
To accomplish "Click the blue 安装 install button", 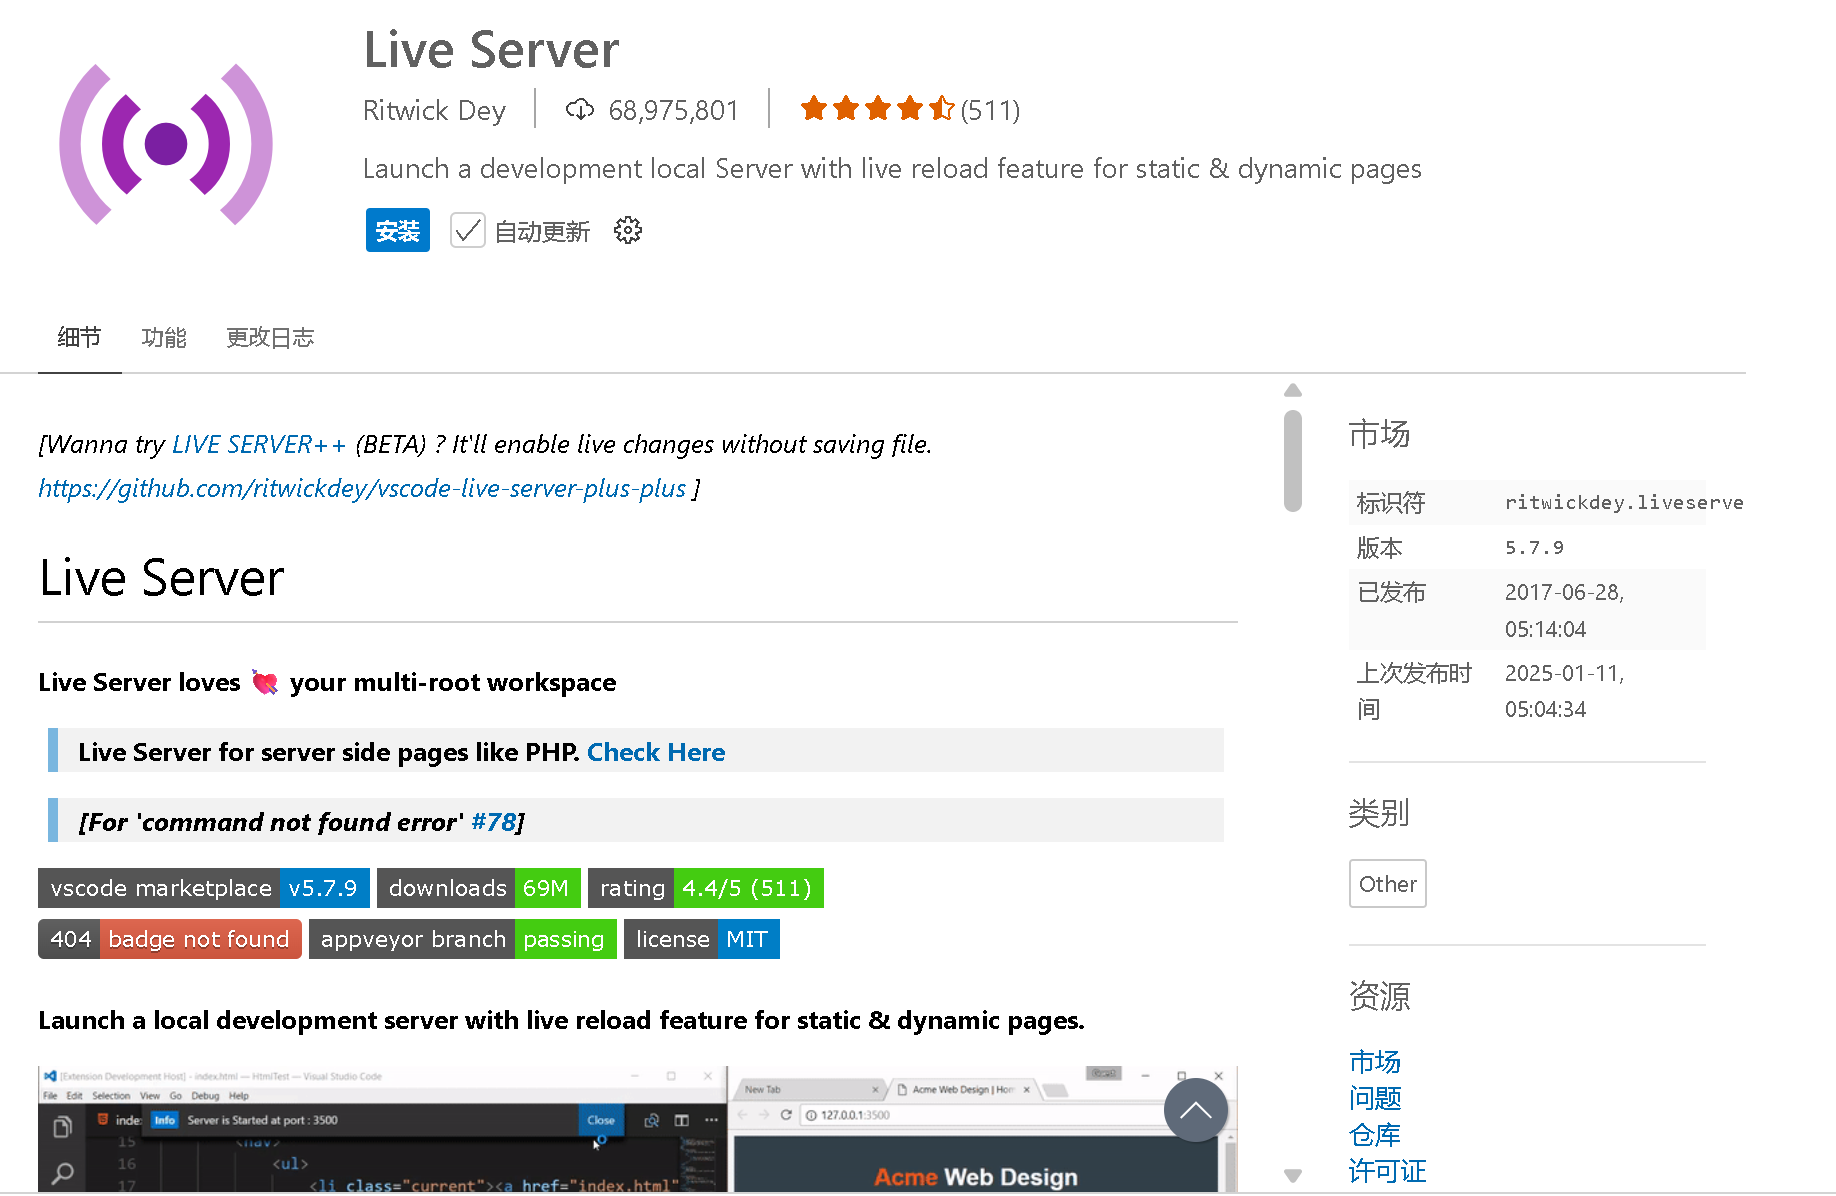I will (398, 231).
